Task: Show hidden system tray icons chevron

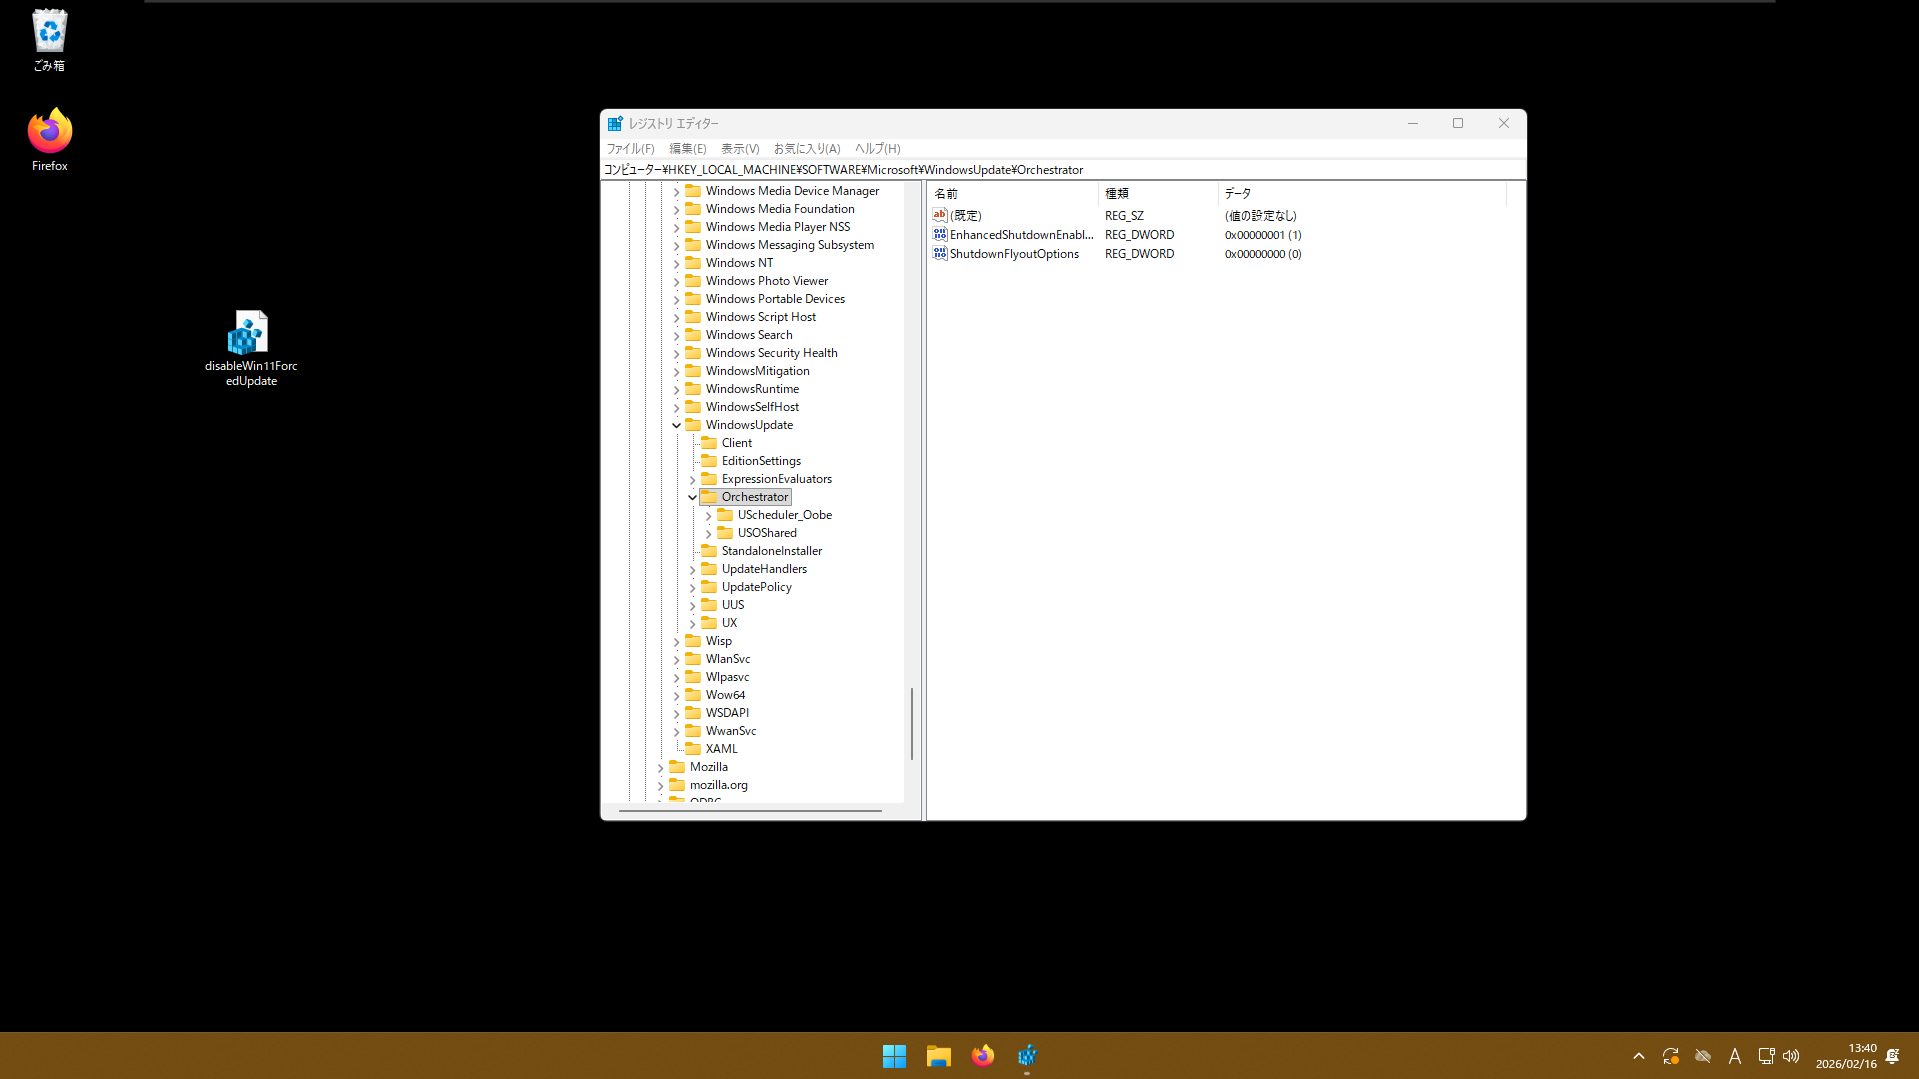Action: coord(1638,1056)
